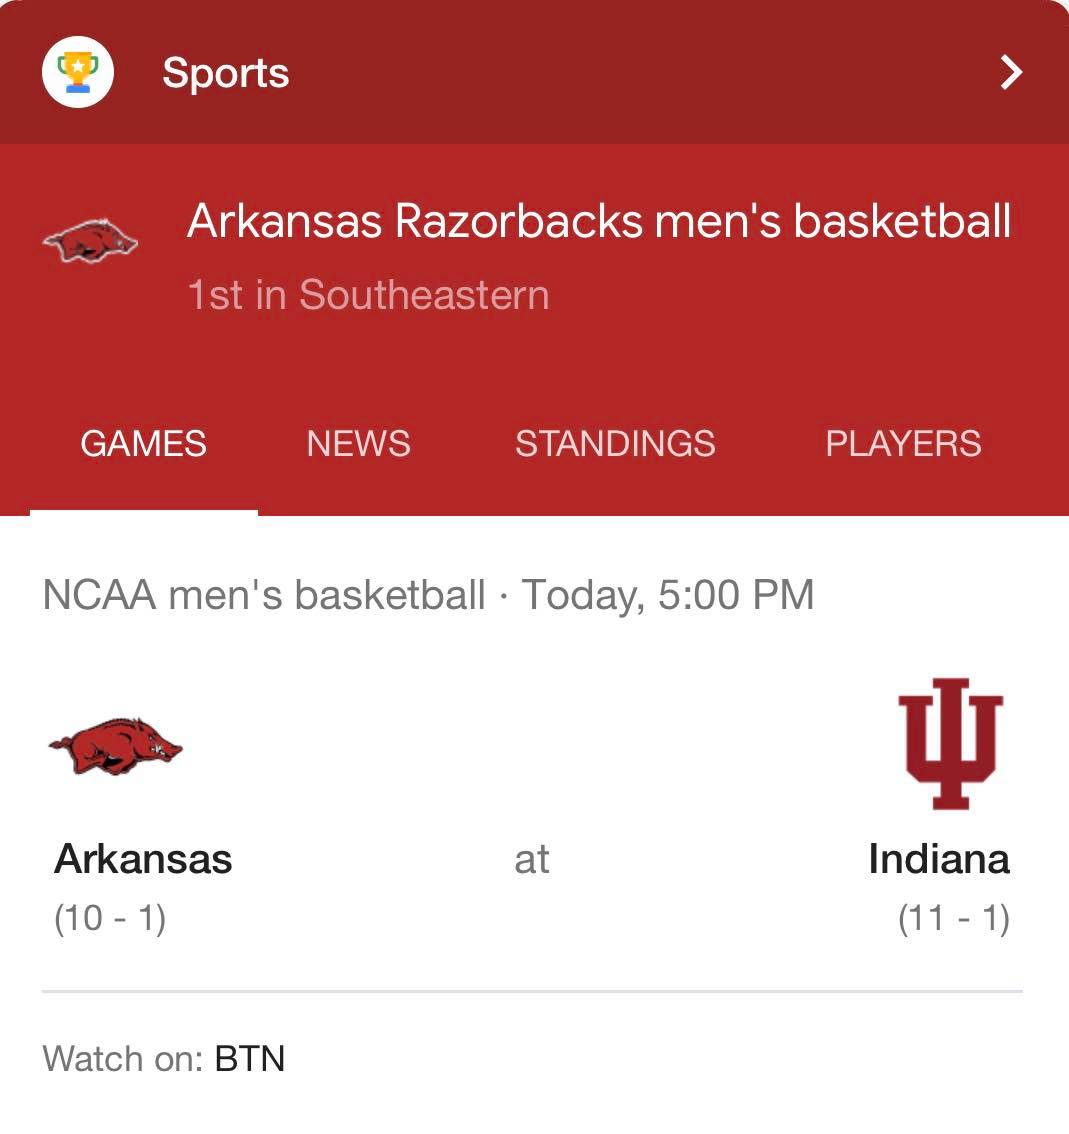Screen dimensions: 1069x1134
Task: Tap the Sports header label
Action: (x=226, y=73)
